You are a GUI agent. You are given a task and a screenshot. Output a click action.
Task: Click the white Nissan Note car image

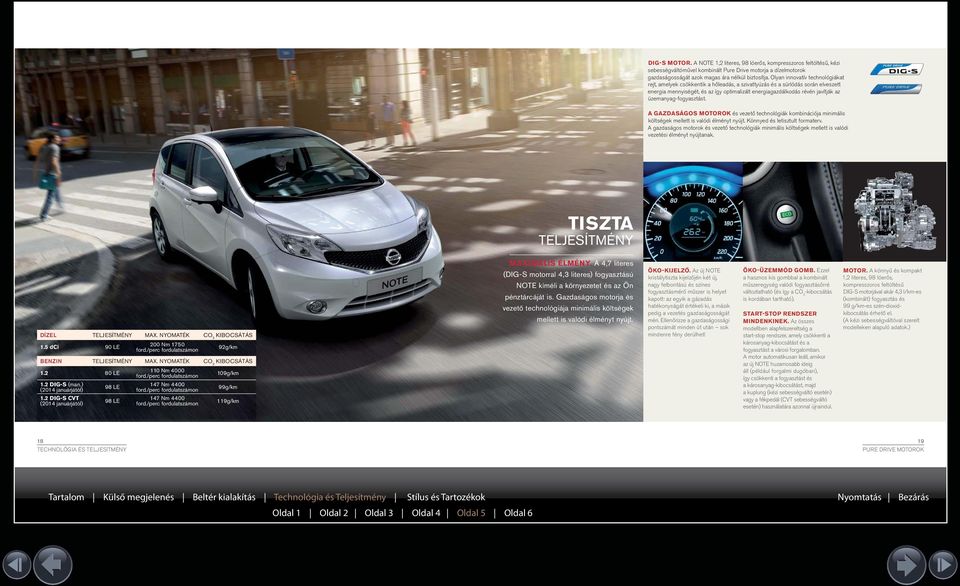[296, 224]
